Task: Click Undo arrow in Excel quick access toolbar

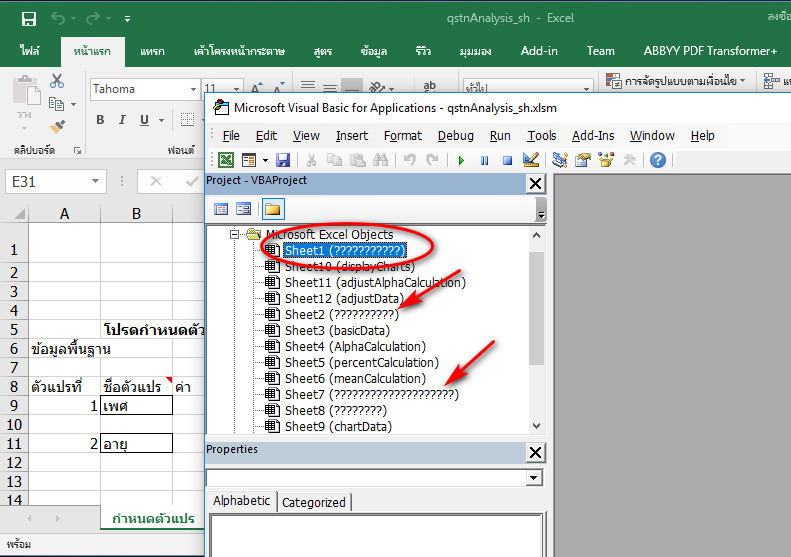Action: click(58, 19)
